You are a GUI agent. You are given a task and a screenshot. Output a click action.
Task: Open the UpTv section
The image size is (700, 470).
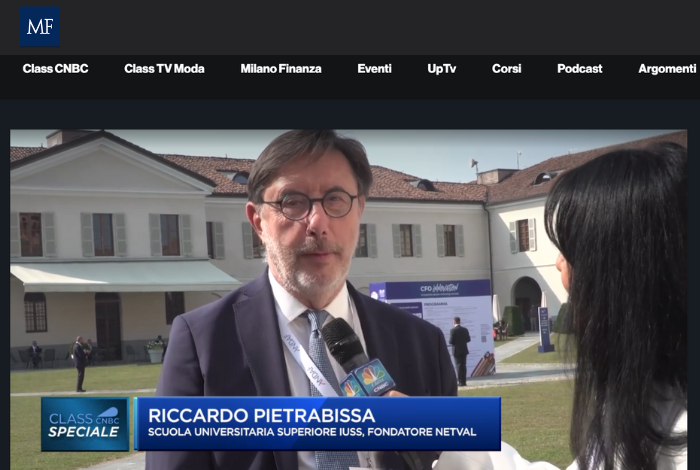(x=442, y=69)
